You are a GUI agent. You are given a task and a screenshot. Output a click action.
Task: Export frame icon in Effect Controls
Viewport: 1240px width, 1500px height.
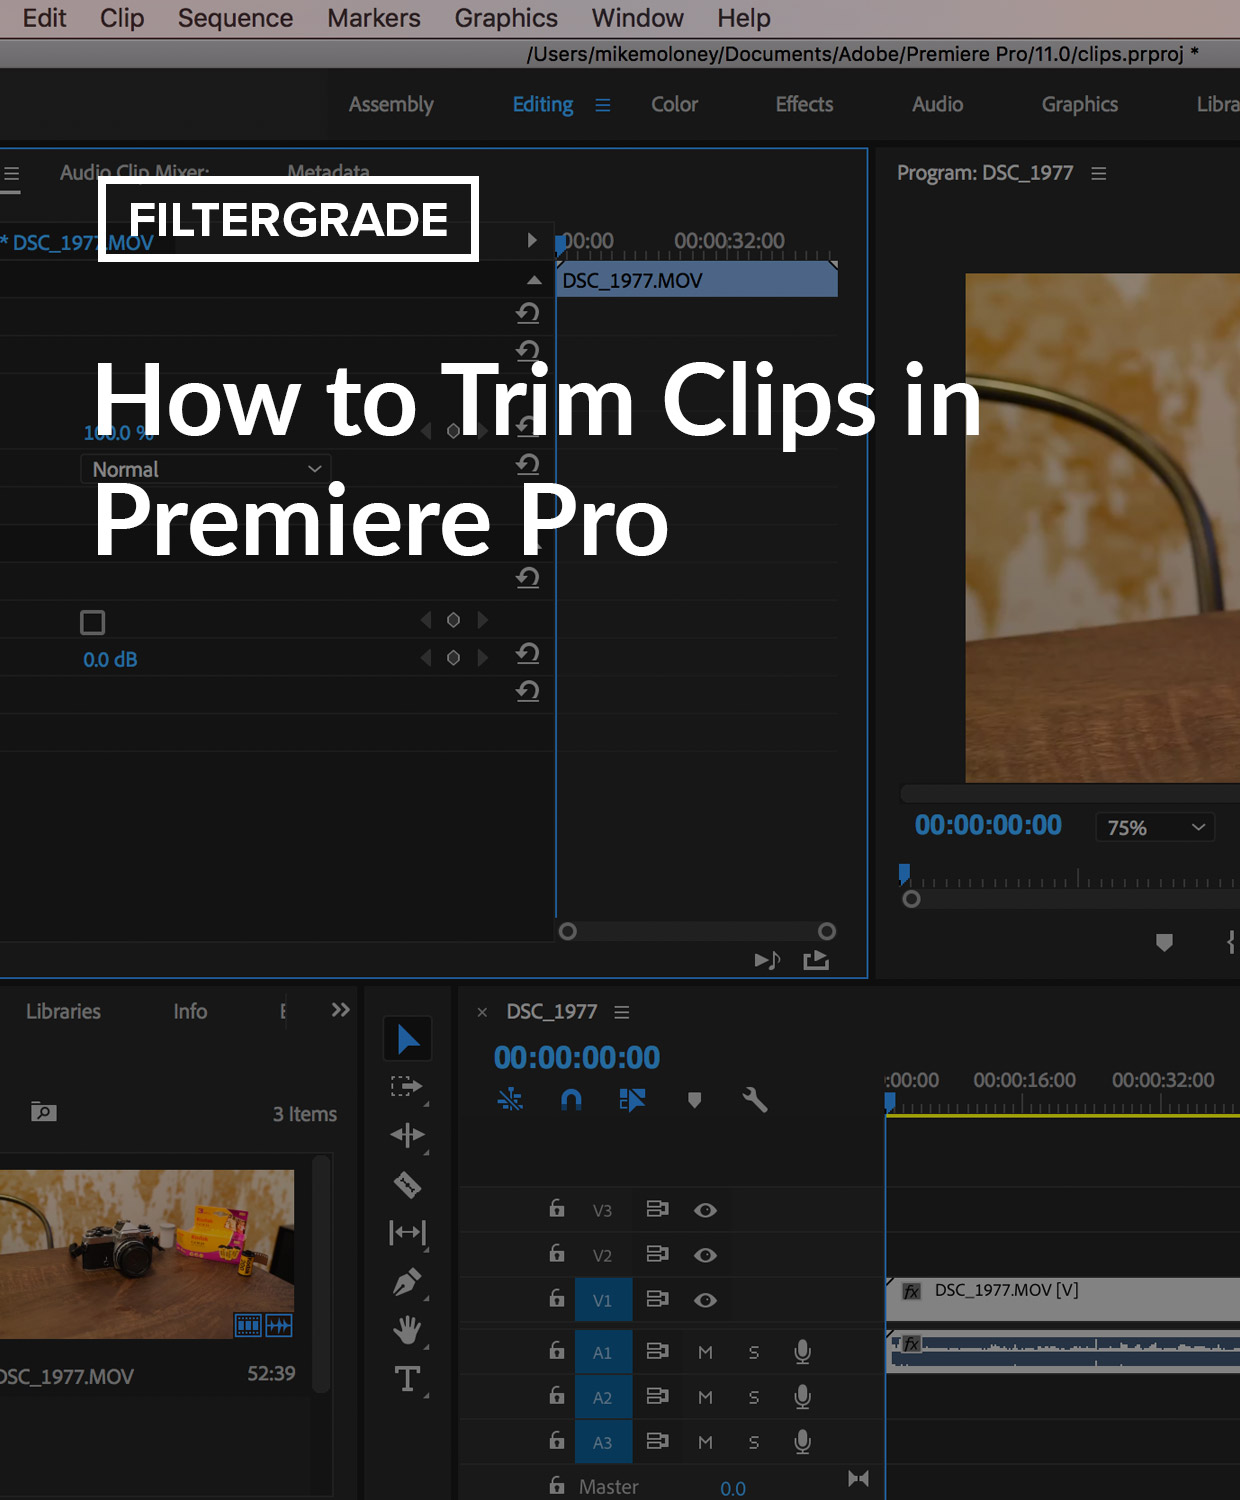pos(816,960)
